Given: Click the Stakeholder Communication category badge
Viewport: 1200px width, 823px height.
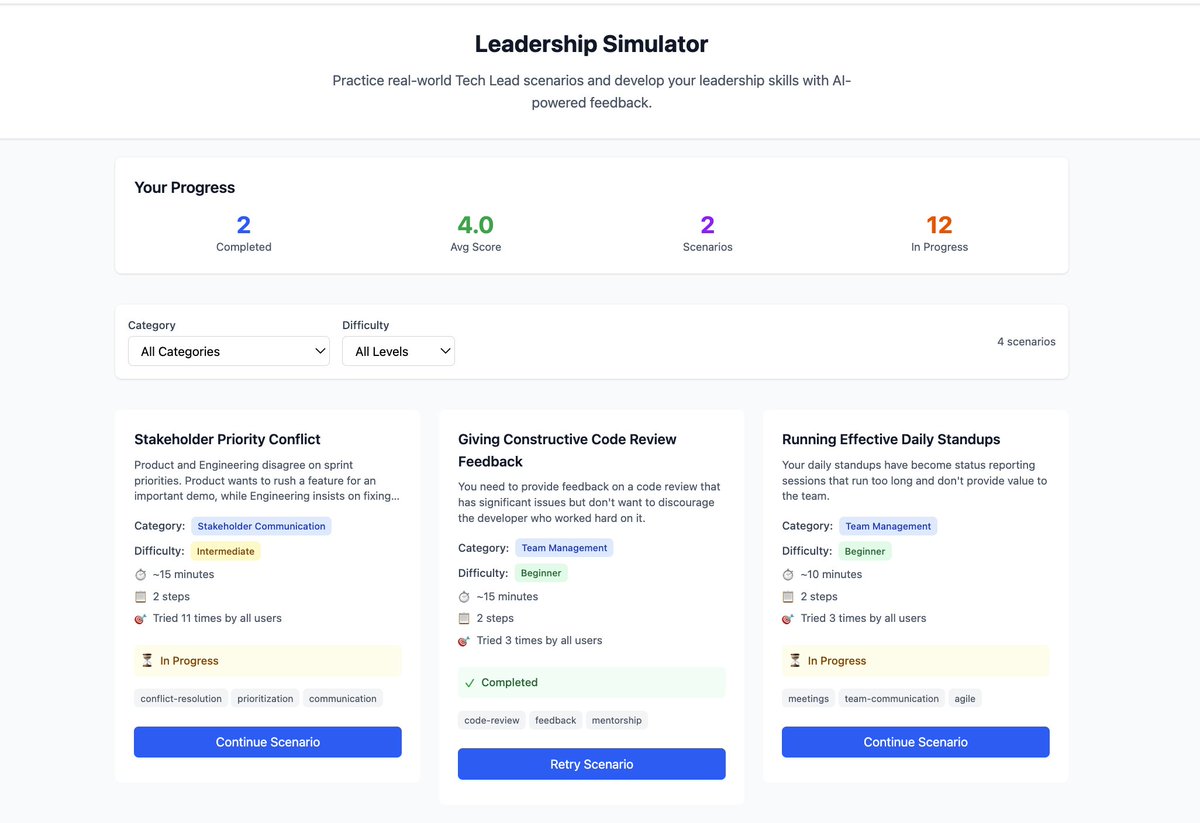Looking at the screenshot, I should (x=261, y=526).
